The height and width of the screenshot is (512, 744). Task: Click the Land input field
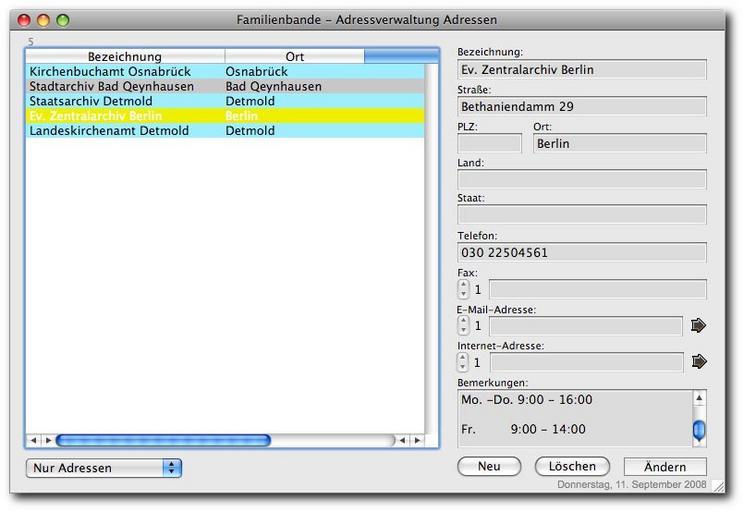click(582, 179)
